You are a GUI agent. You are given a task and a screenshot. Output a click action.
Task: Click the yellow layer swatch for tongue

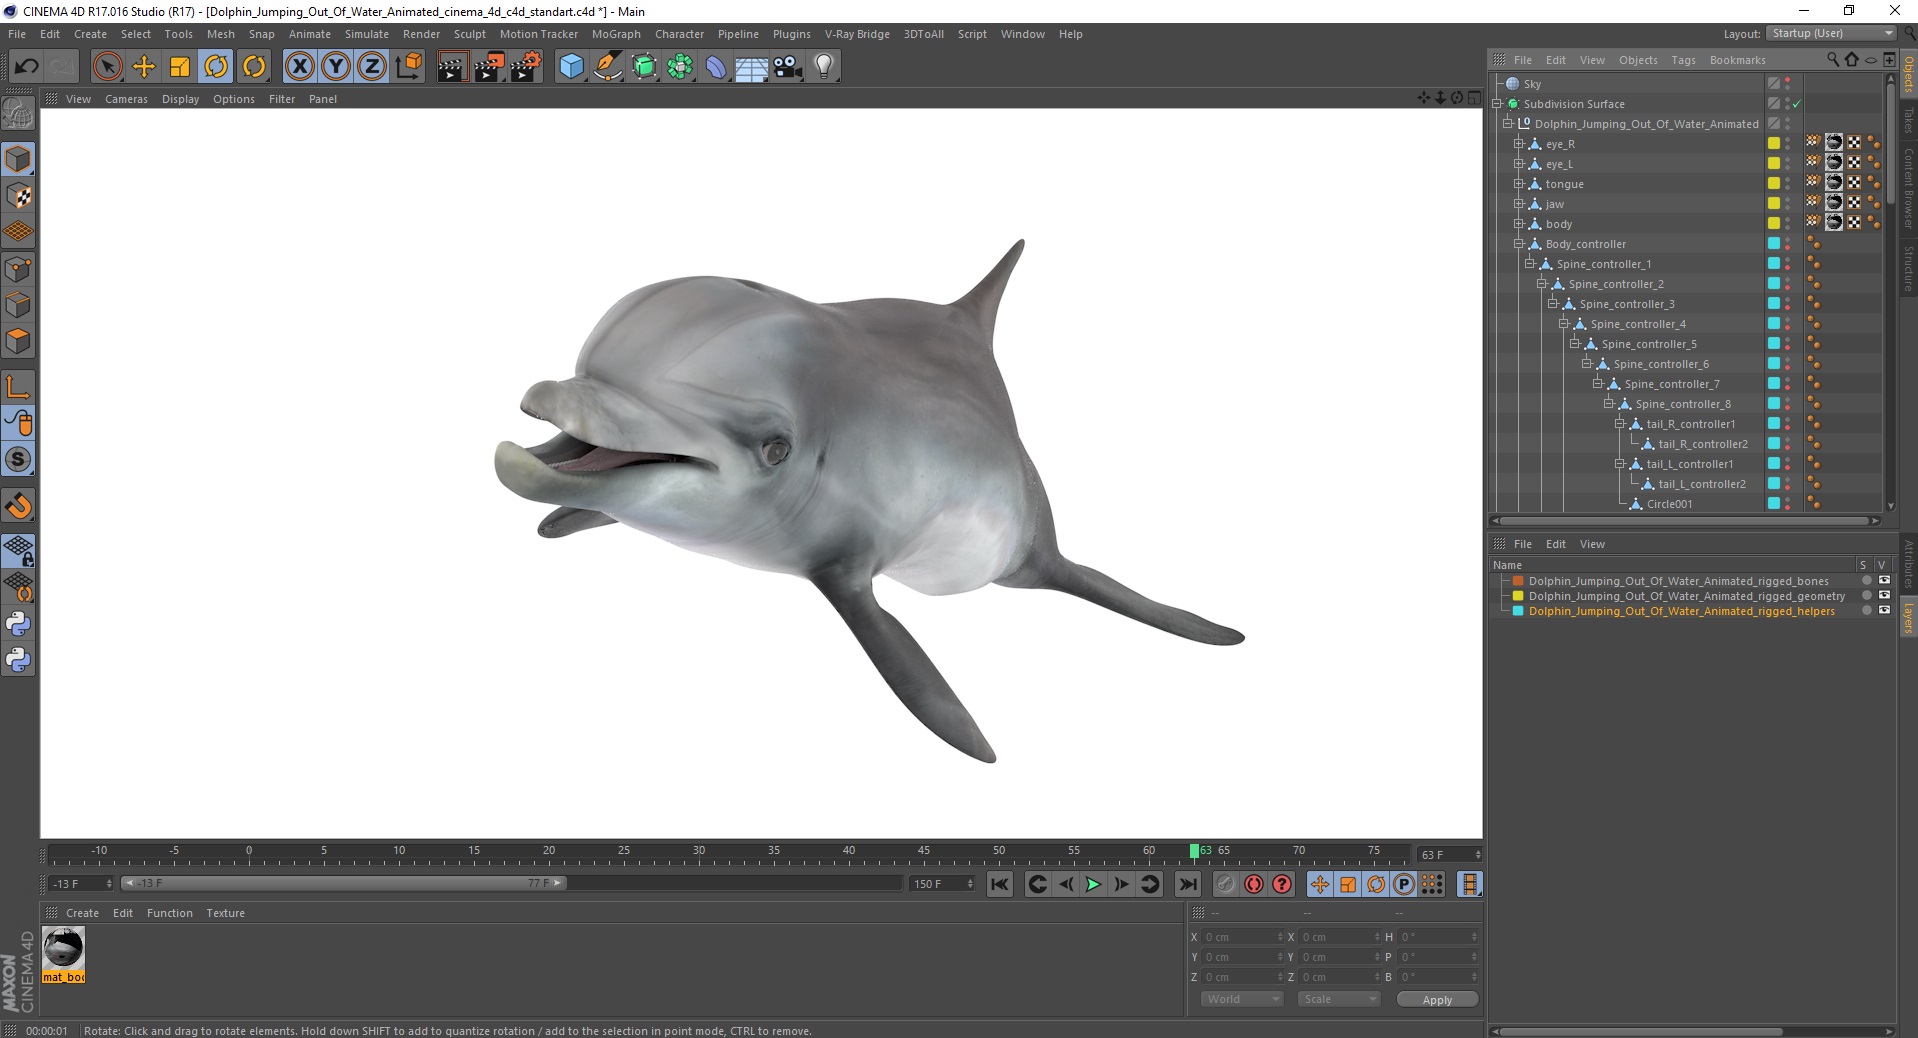1773,184
